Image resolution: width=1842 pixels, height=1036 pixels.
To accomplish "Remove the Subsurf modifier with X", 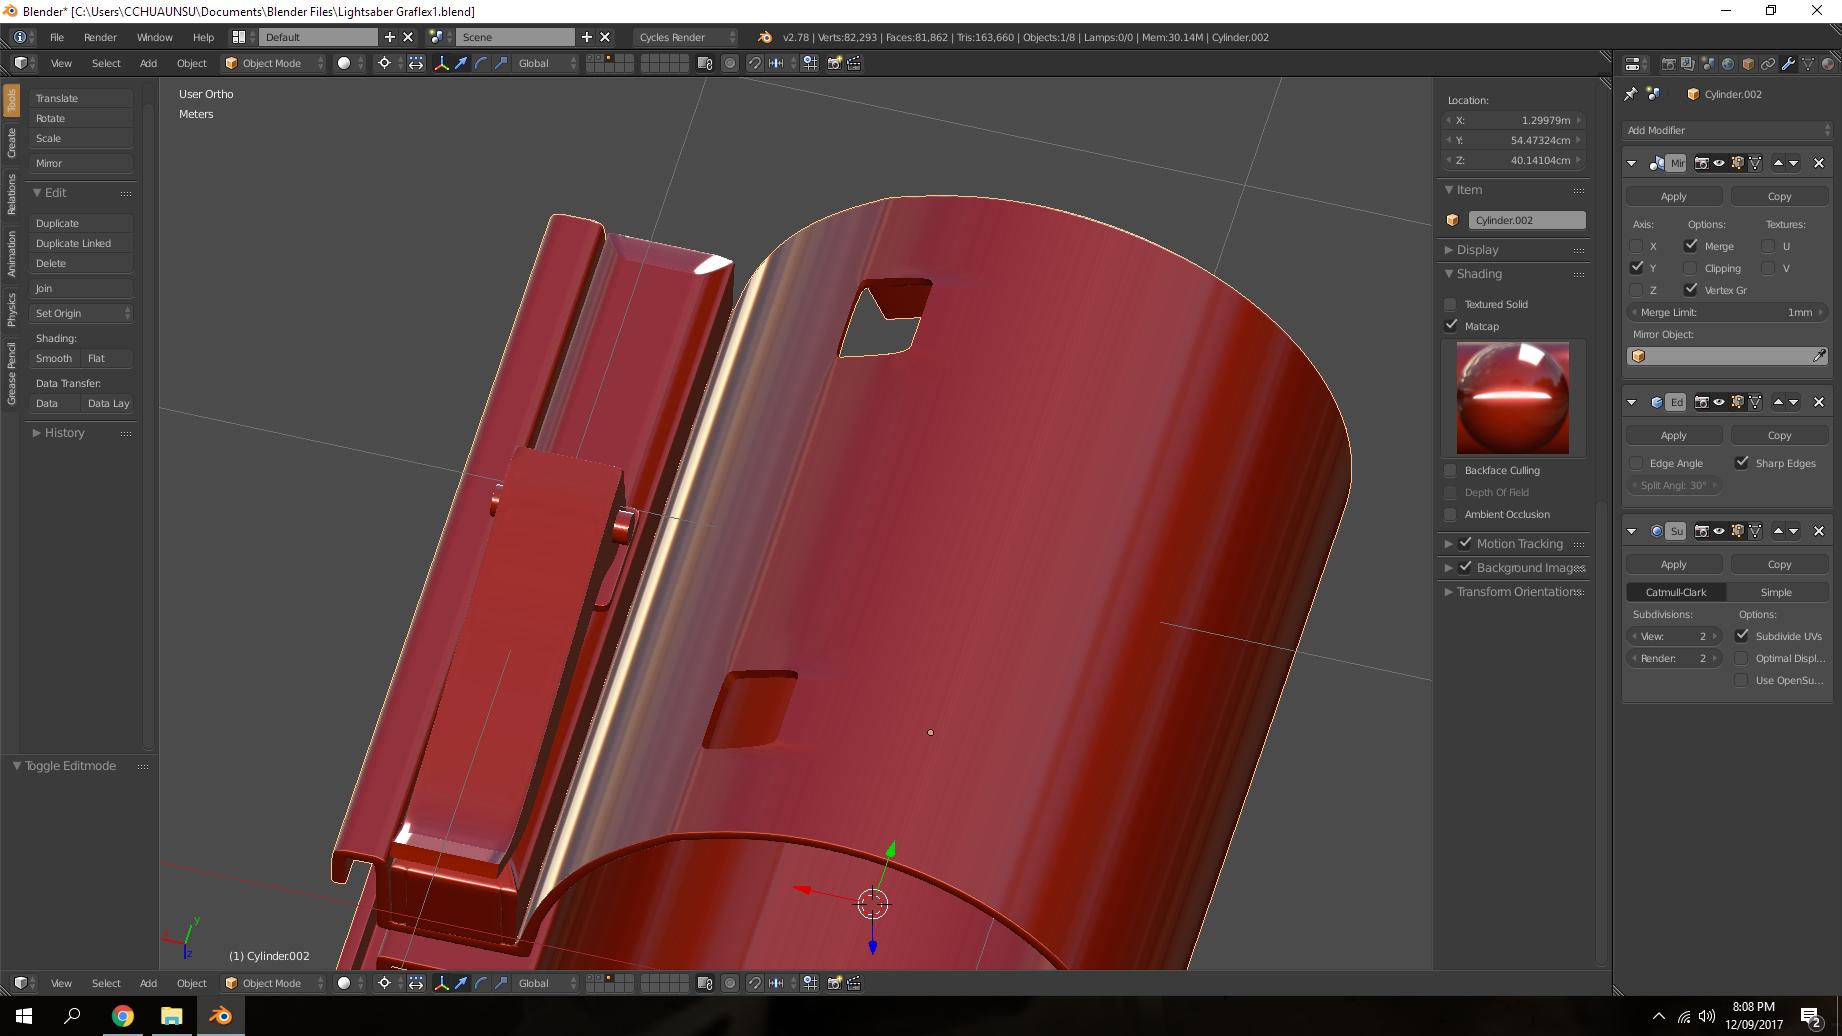I will click(x=1819, y=531).
